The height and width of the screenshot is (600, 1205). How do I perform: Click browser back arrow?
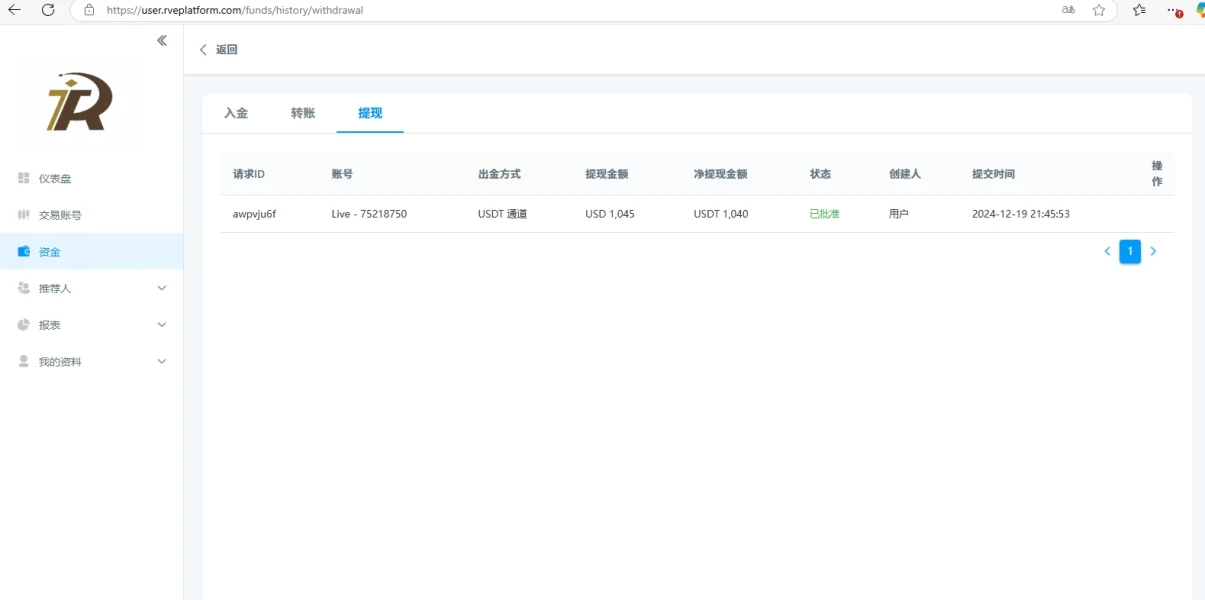coord(15,10)
